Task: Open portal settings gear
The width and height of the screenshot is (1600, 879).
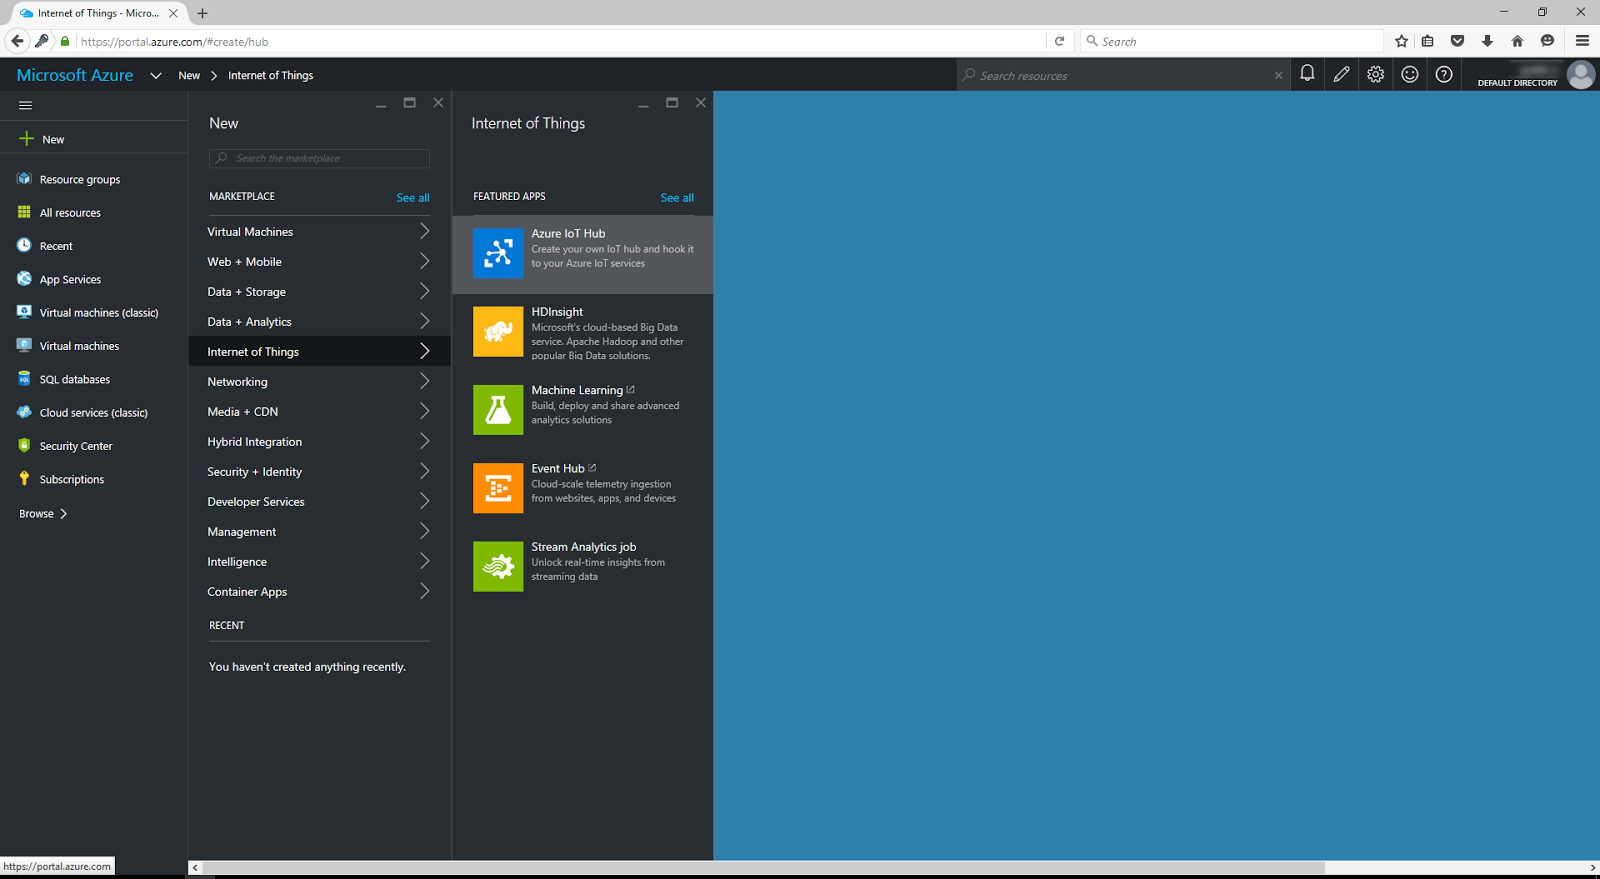Action: click(x=1376, y=74)
